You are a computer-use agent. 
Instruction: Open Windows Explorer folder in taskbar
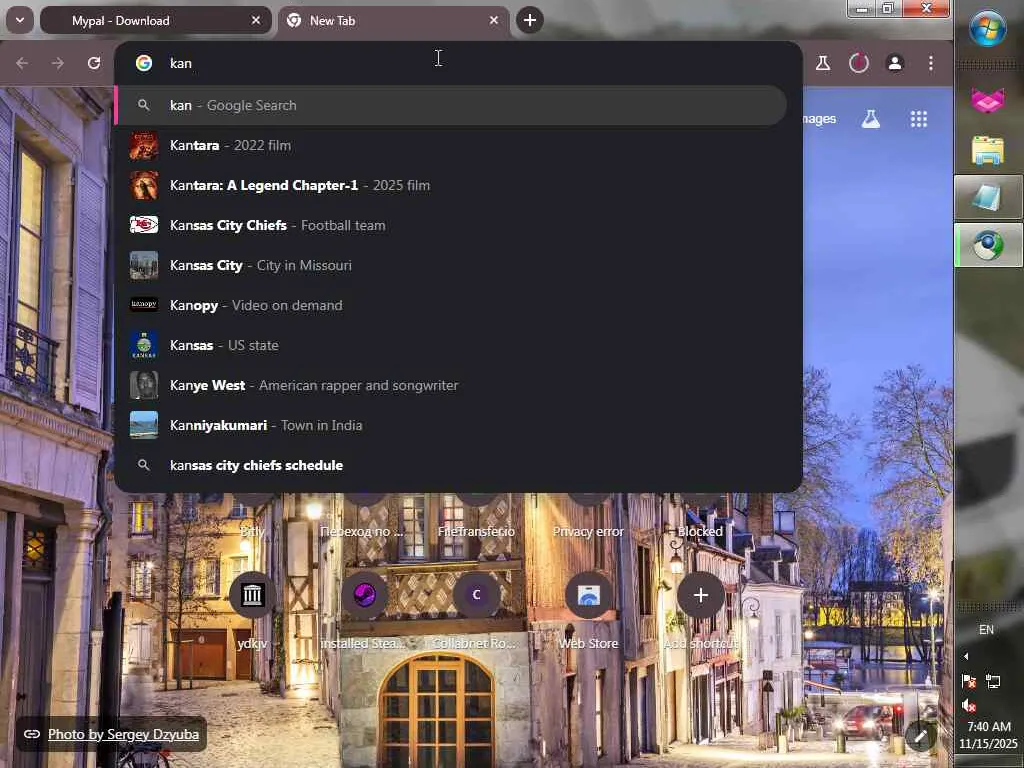tap(987, 150)
